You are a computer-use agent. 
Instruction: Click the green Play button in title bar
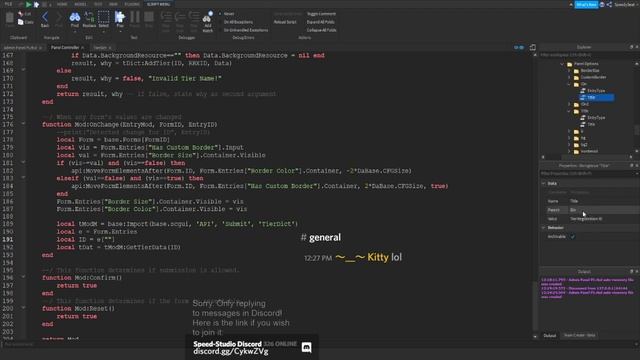(x=28, y=4)
